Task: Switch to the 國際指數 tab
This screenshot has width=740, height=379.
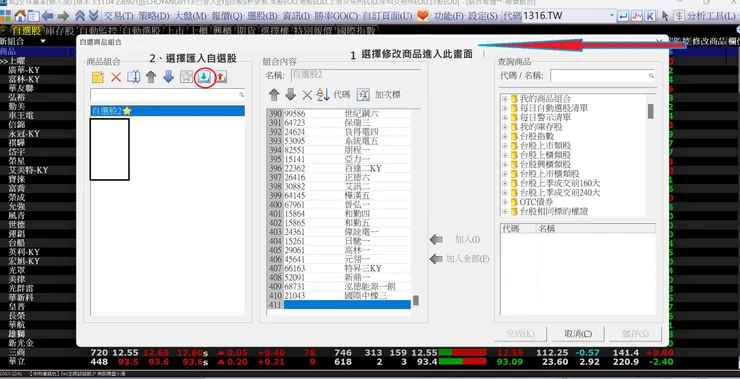Action: click(358, 31)
